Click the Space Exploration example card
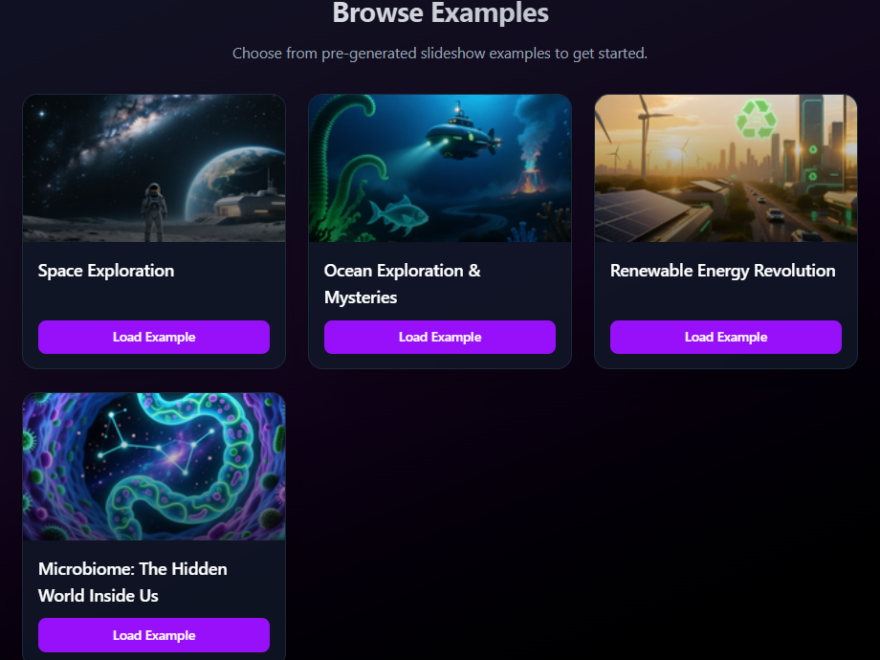 (153, 230)
